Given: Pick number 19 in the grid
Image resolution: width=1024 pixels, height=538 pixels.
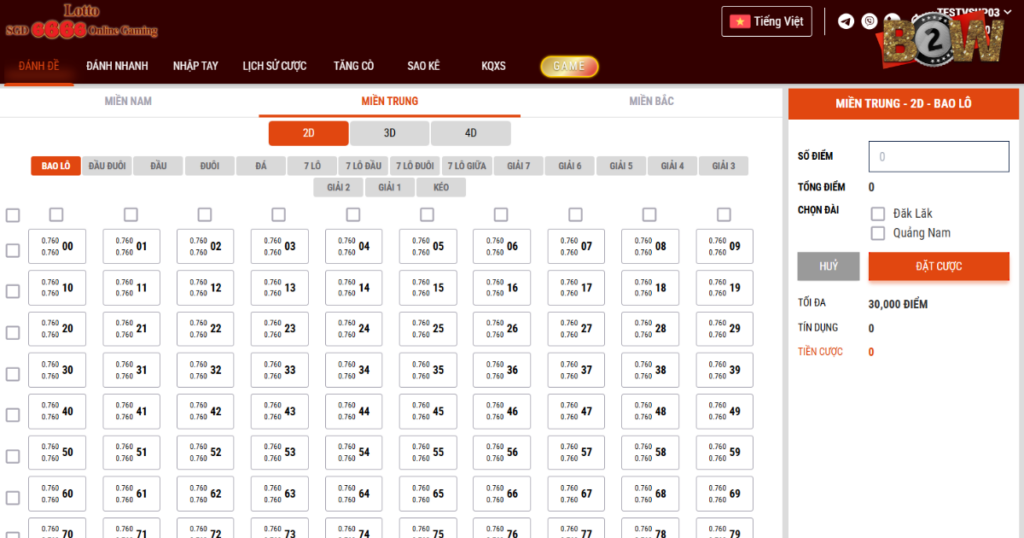Looking at the screenshot, I should (724, 288).
